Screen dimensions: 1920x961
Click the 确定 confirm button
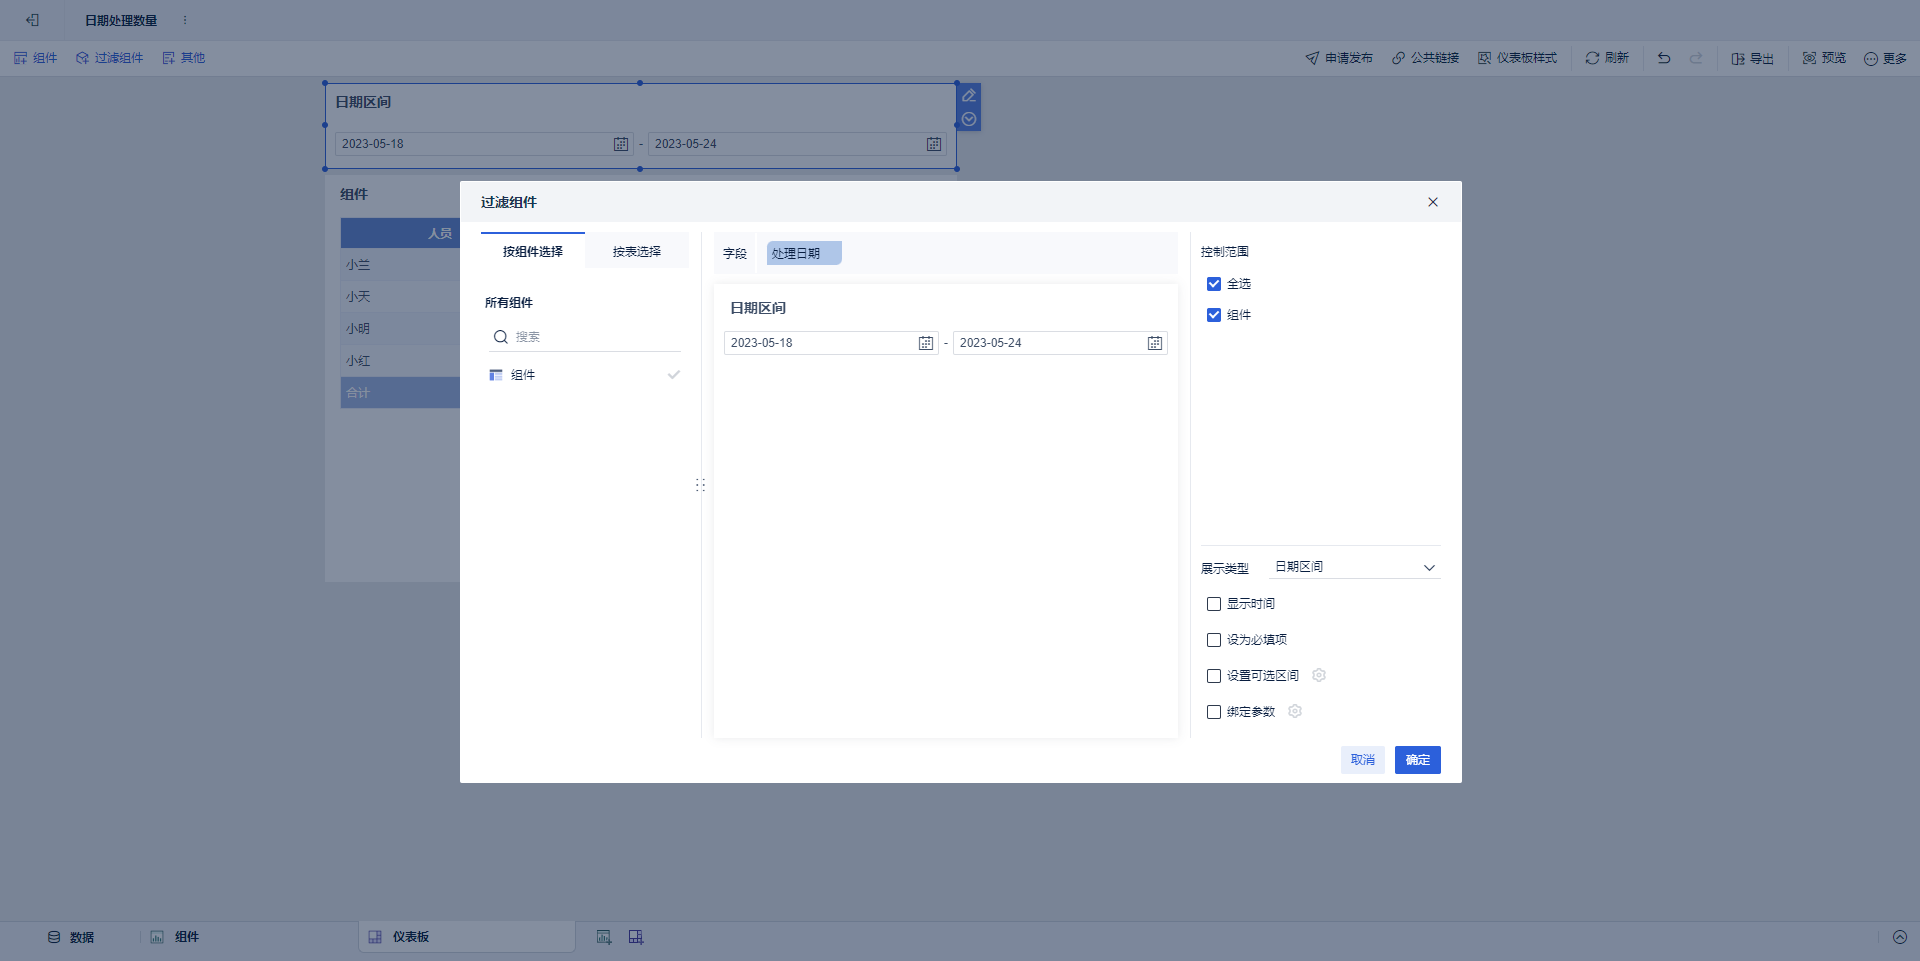pos(1418,760)
